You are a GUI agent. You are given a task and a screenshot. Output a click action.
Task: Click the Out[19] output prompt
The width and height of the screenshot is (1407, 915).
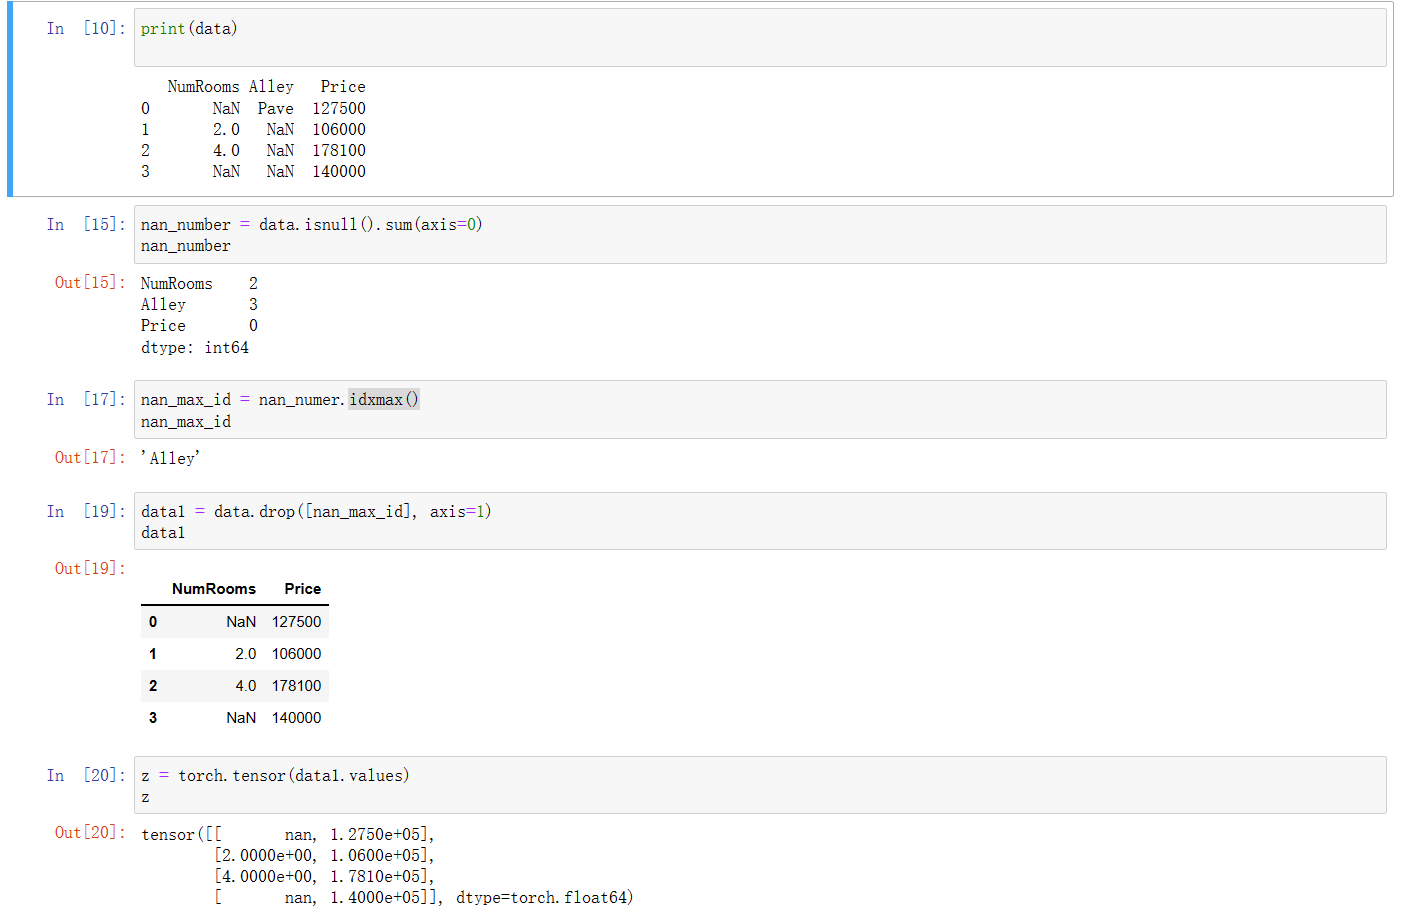click(90, 569)
